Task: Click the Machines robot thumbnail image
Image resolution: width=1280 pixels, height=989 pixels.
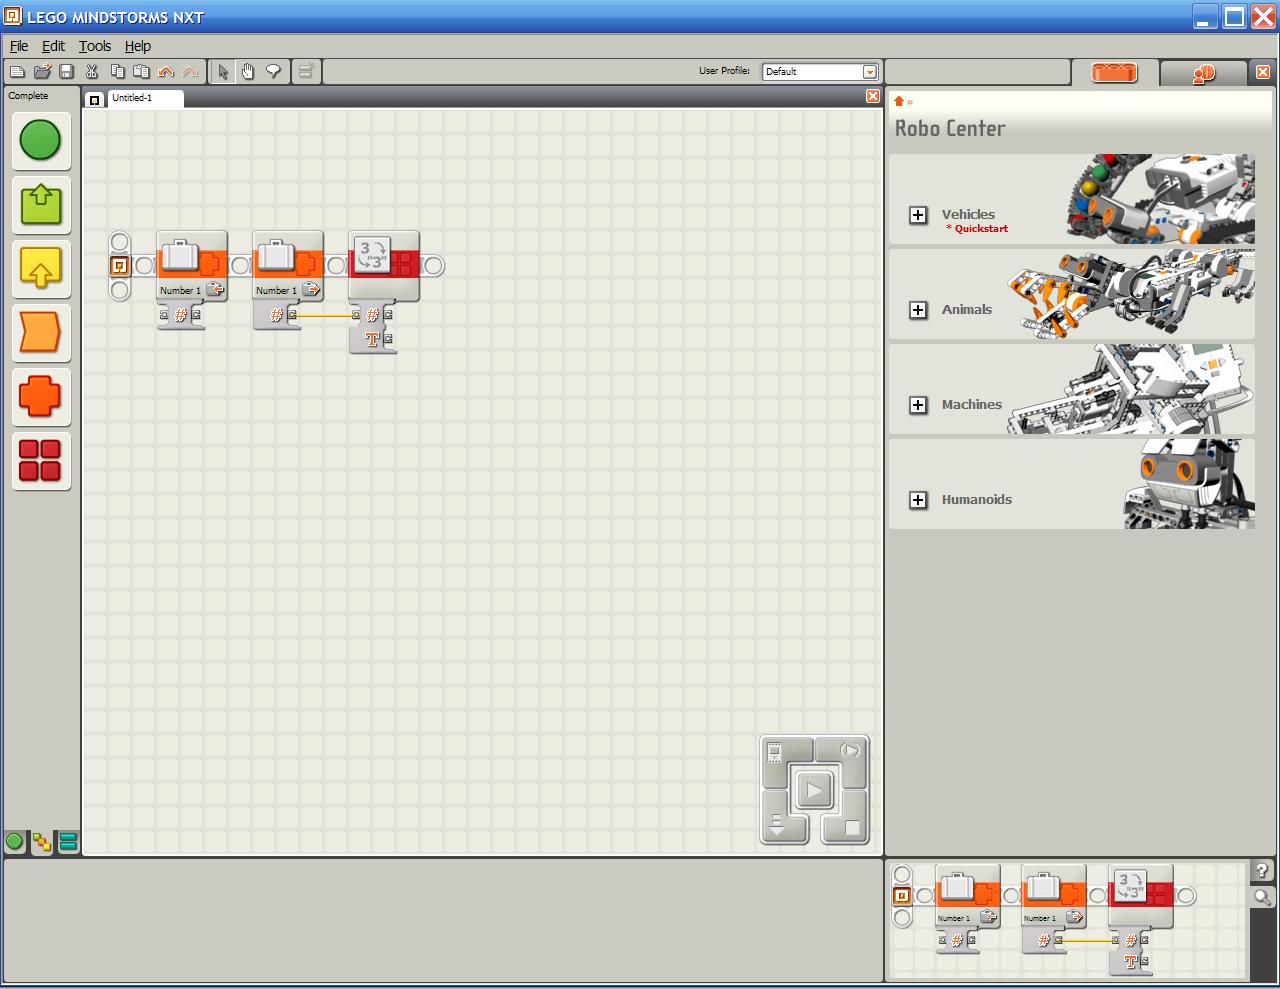Action: coord(1132,389)
